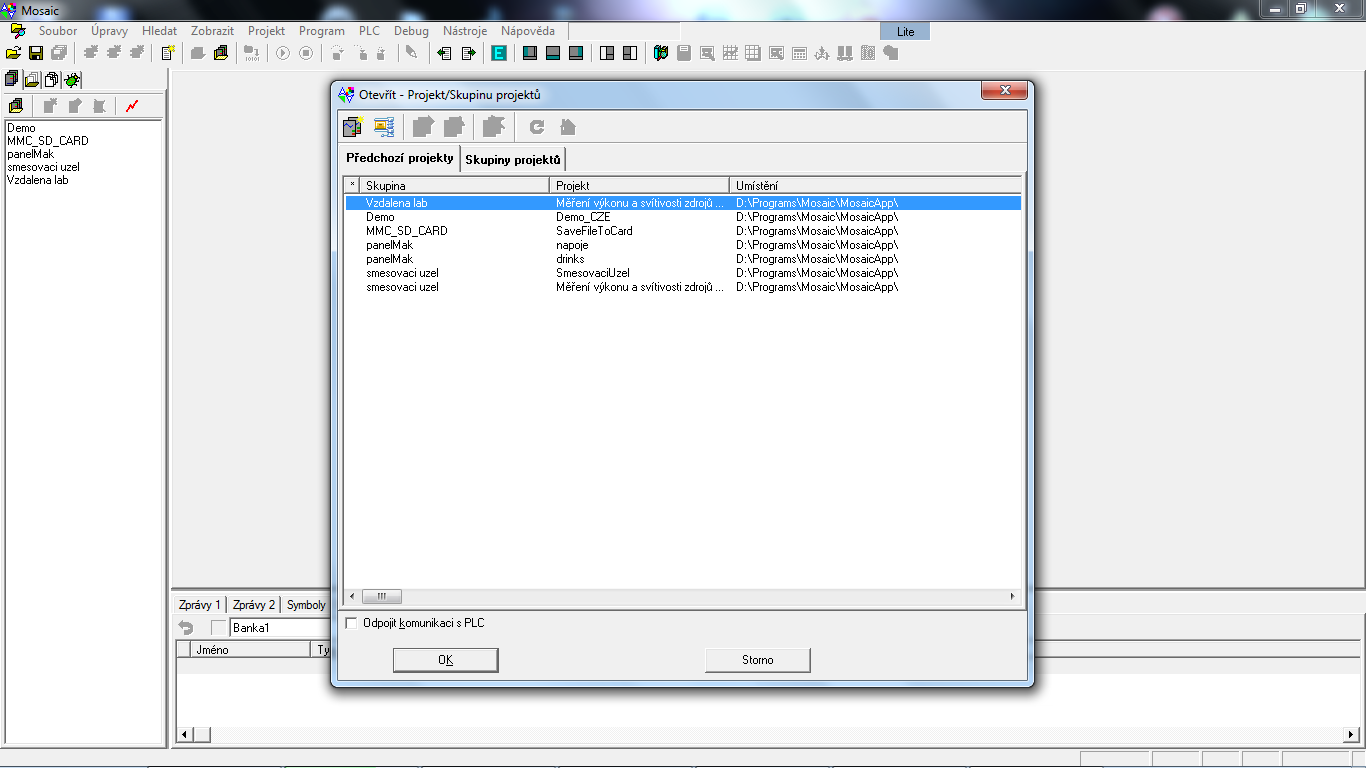Open the Debug menu
1366x768 pixels.
411,31
